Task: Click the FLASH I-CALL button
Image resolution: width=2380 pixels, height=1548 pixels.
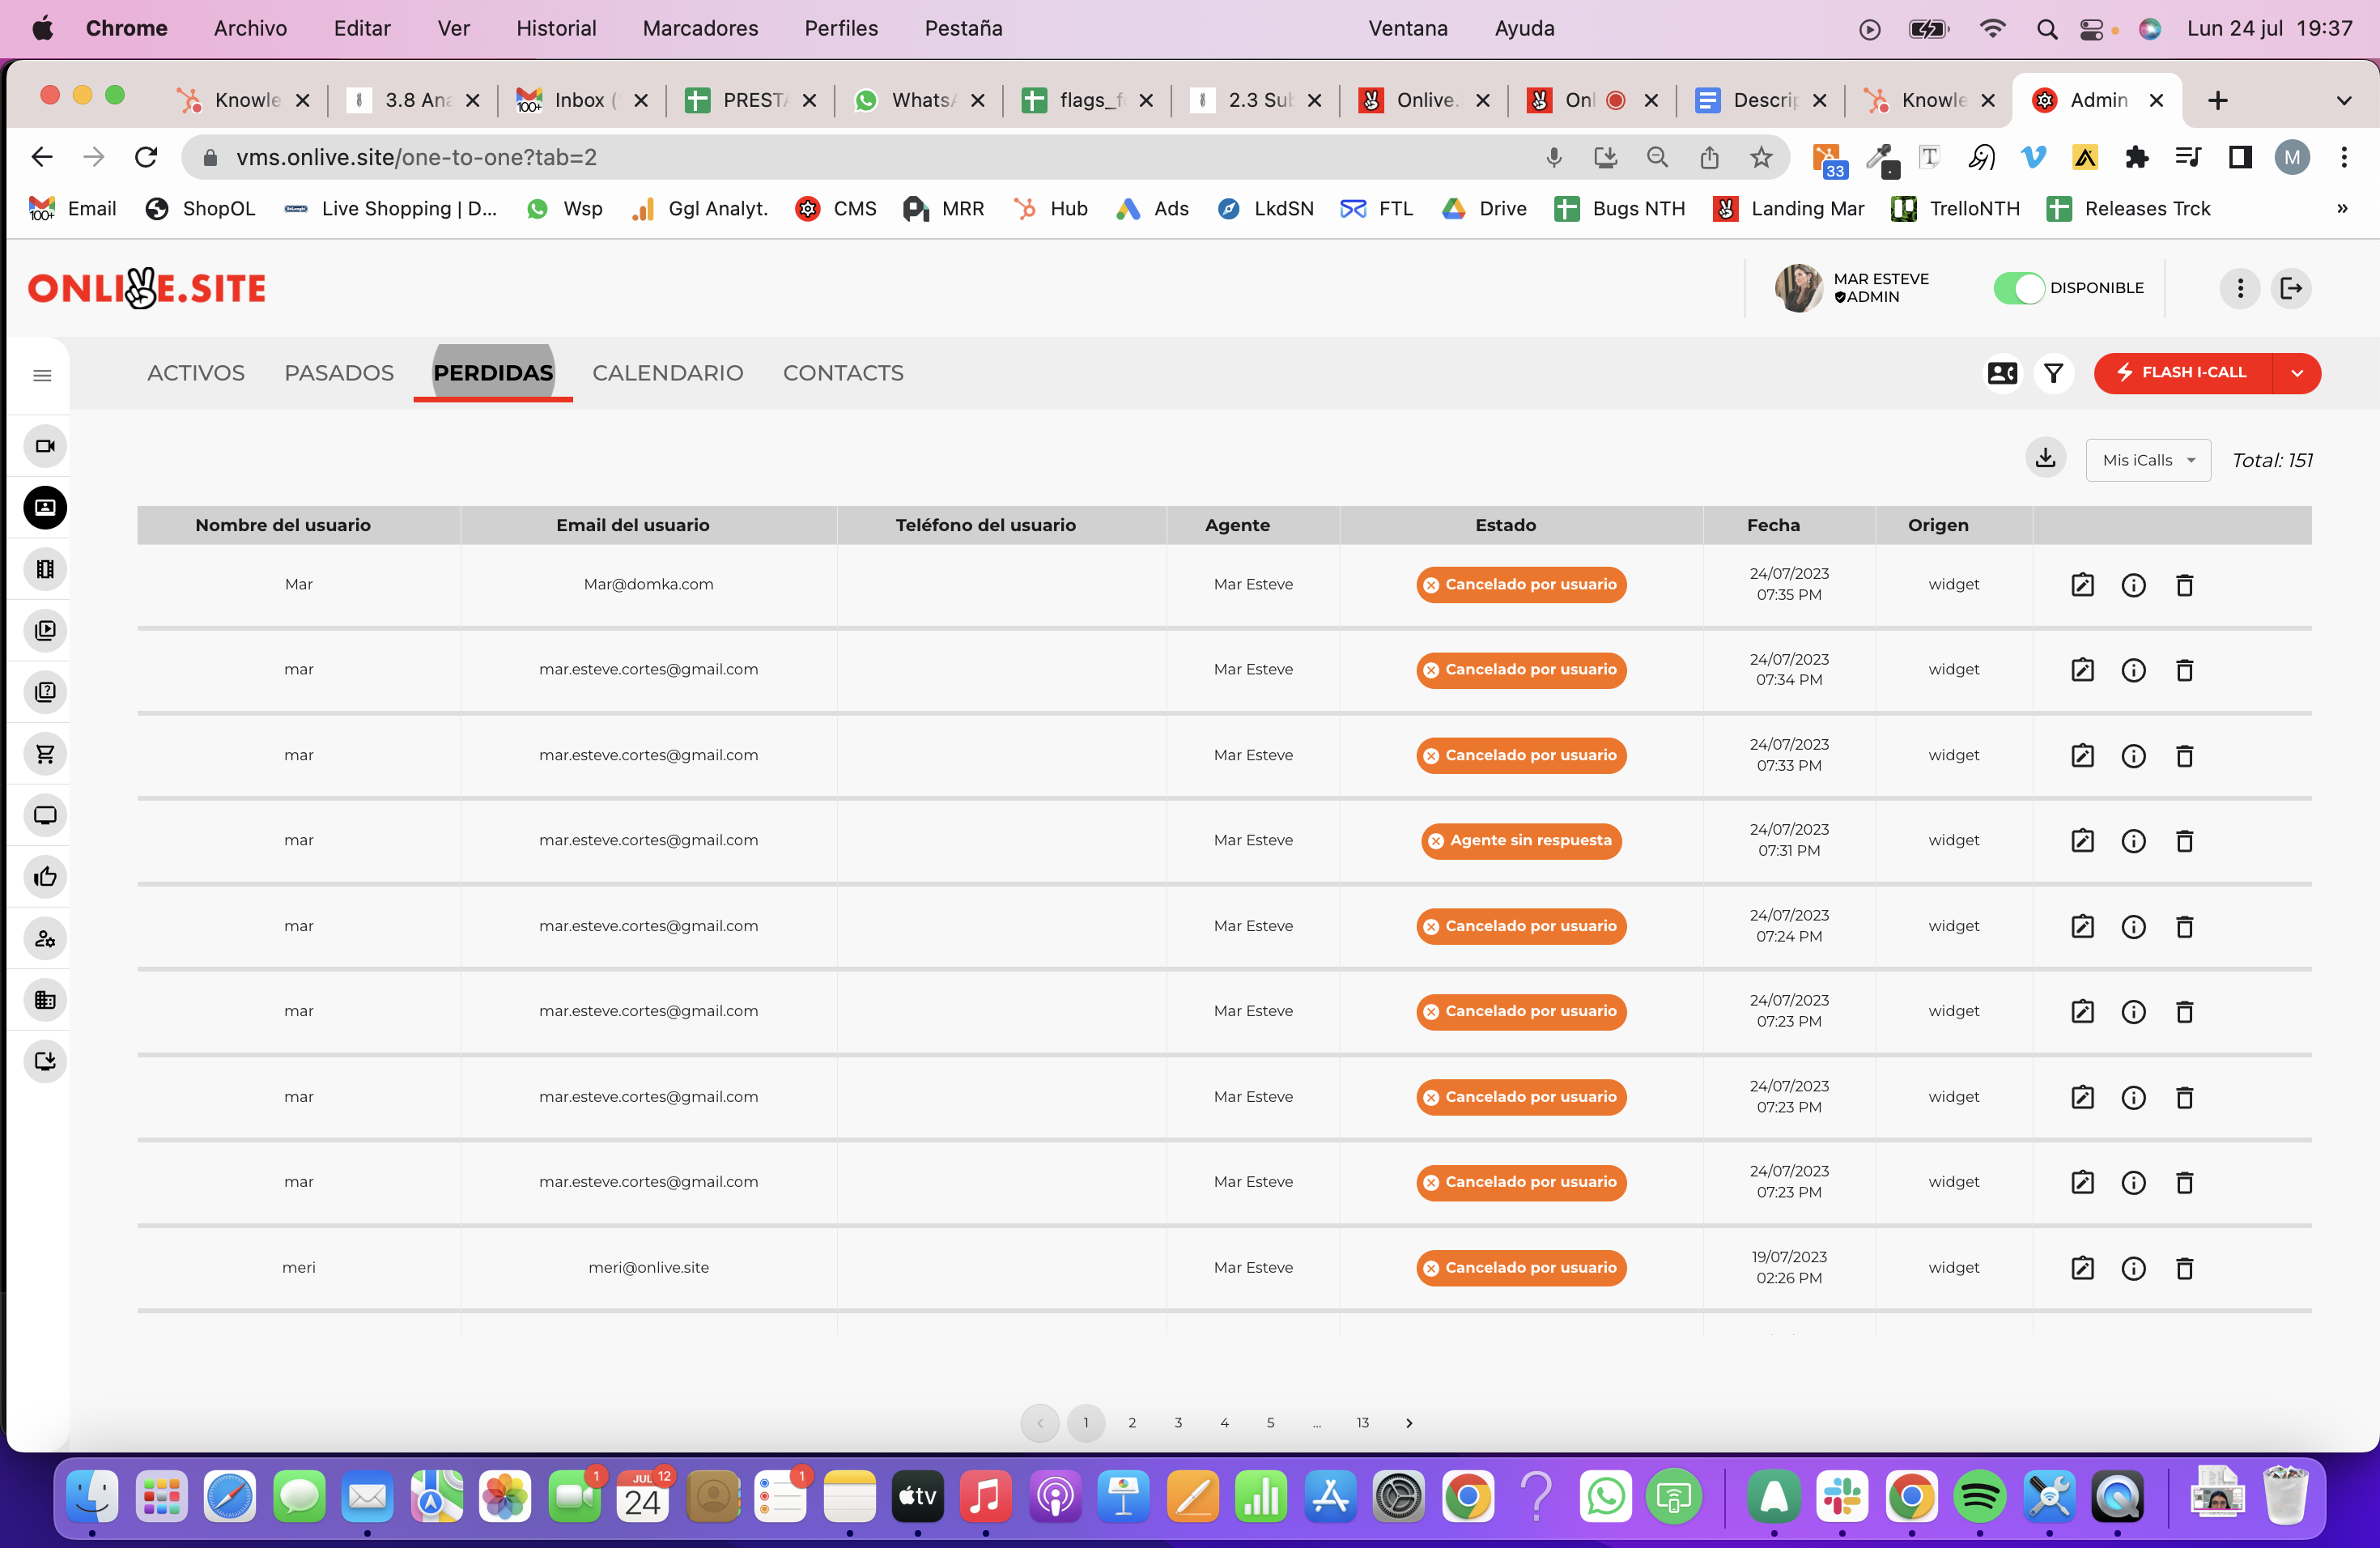Action: click(2183, 373)
